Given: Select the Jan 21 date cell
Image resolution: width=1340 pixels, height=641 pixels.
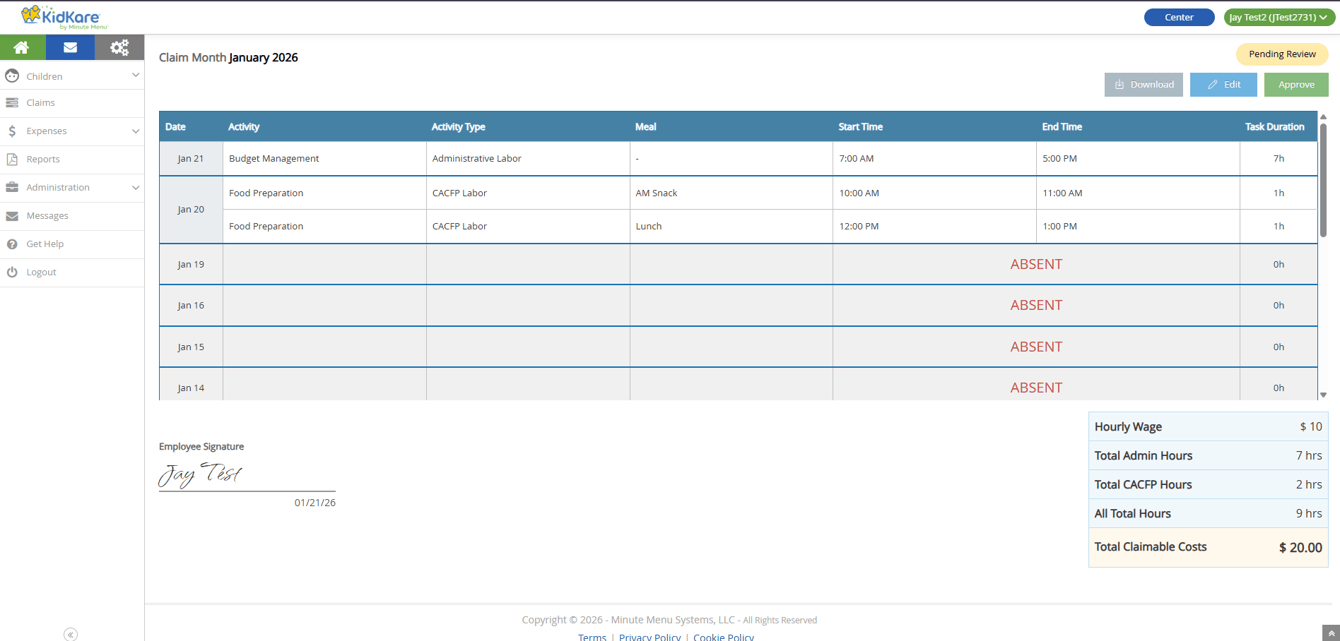Looking at the screenshot, I should coord(191,158).
